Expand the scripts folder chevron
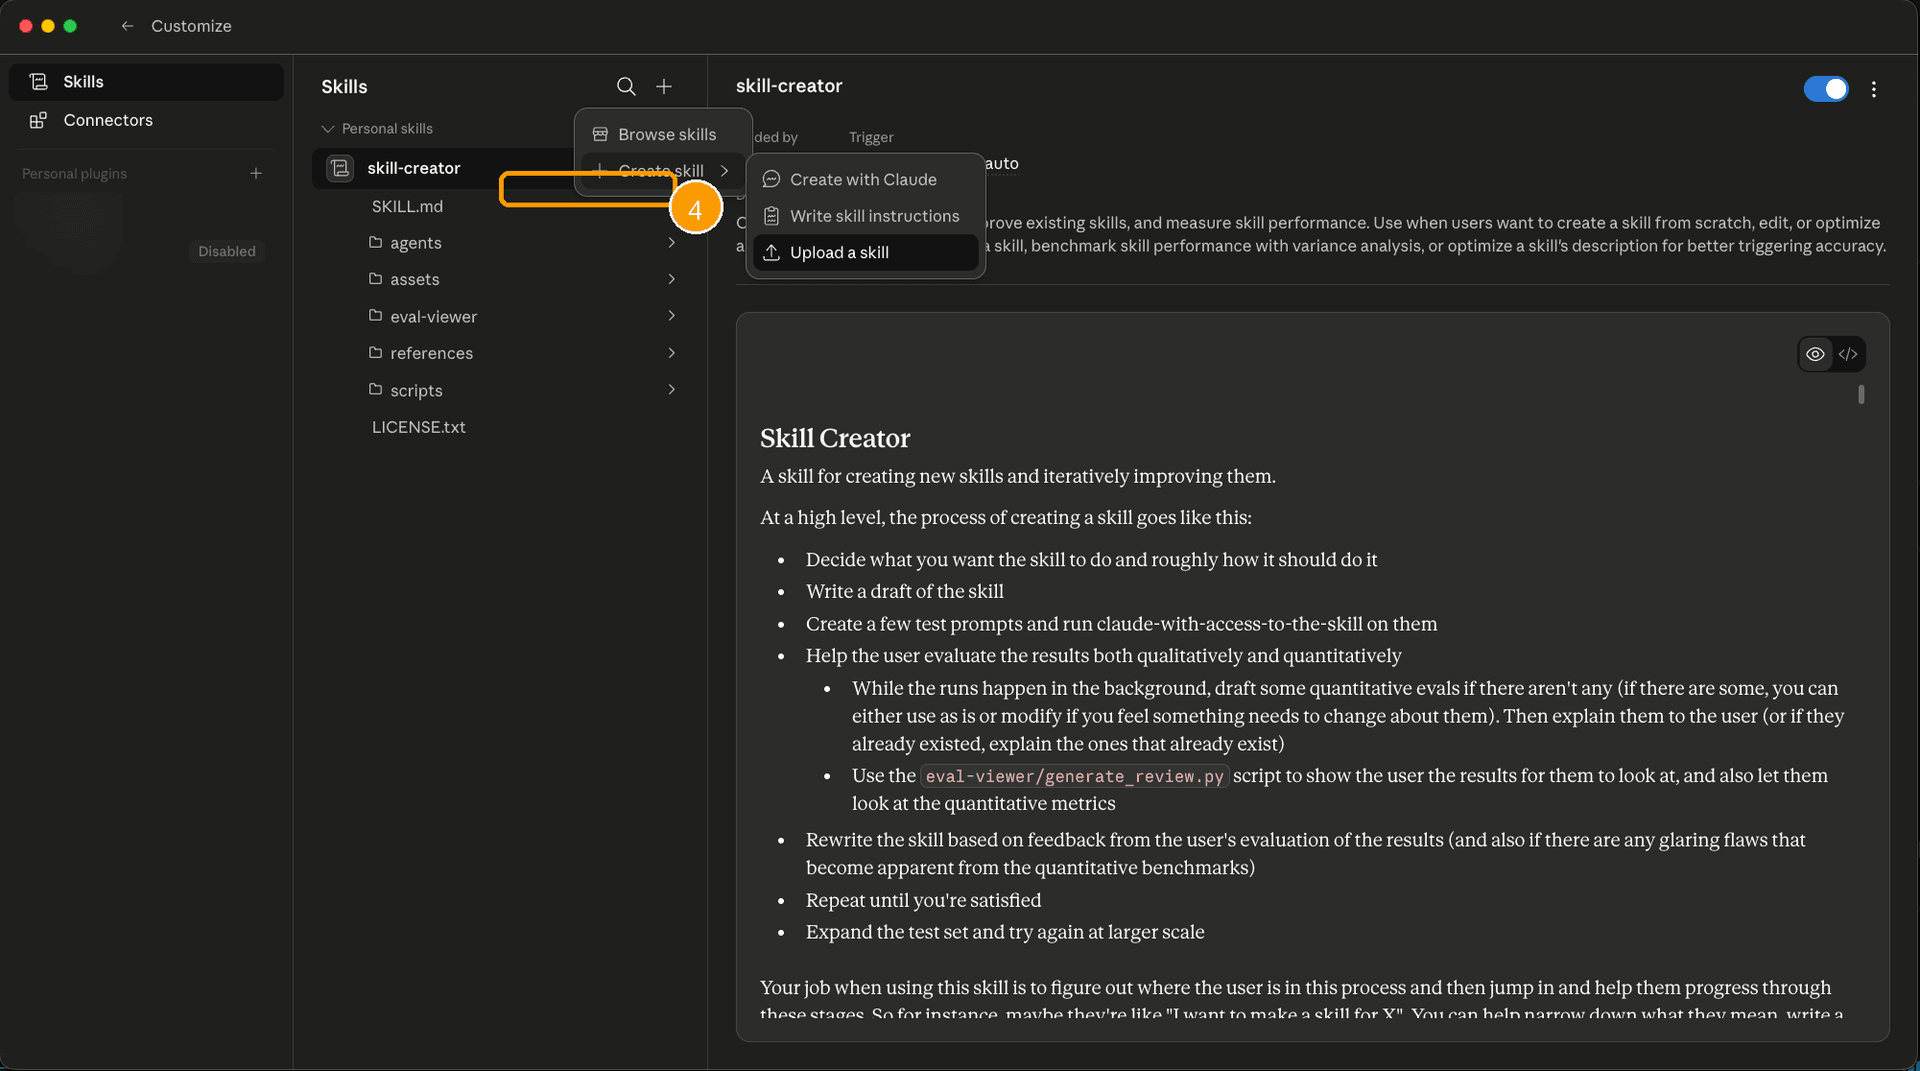The image size is (1920, 1071). [x=671, y=390]
